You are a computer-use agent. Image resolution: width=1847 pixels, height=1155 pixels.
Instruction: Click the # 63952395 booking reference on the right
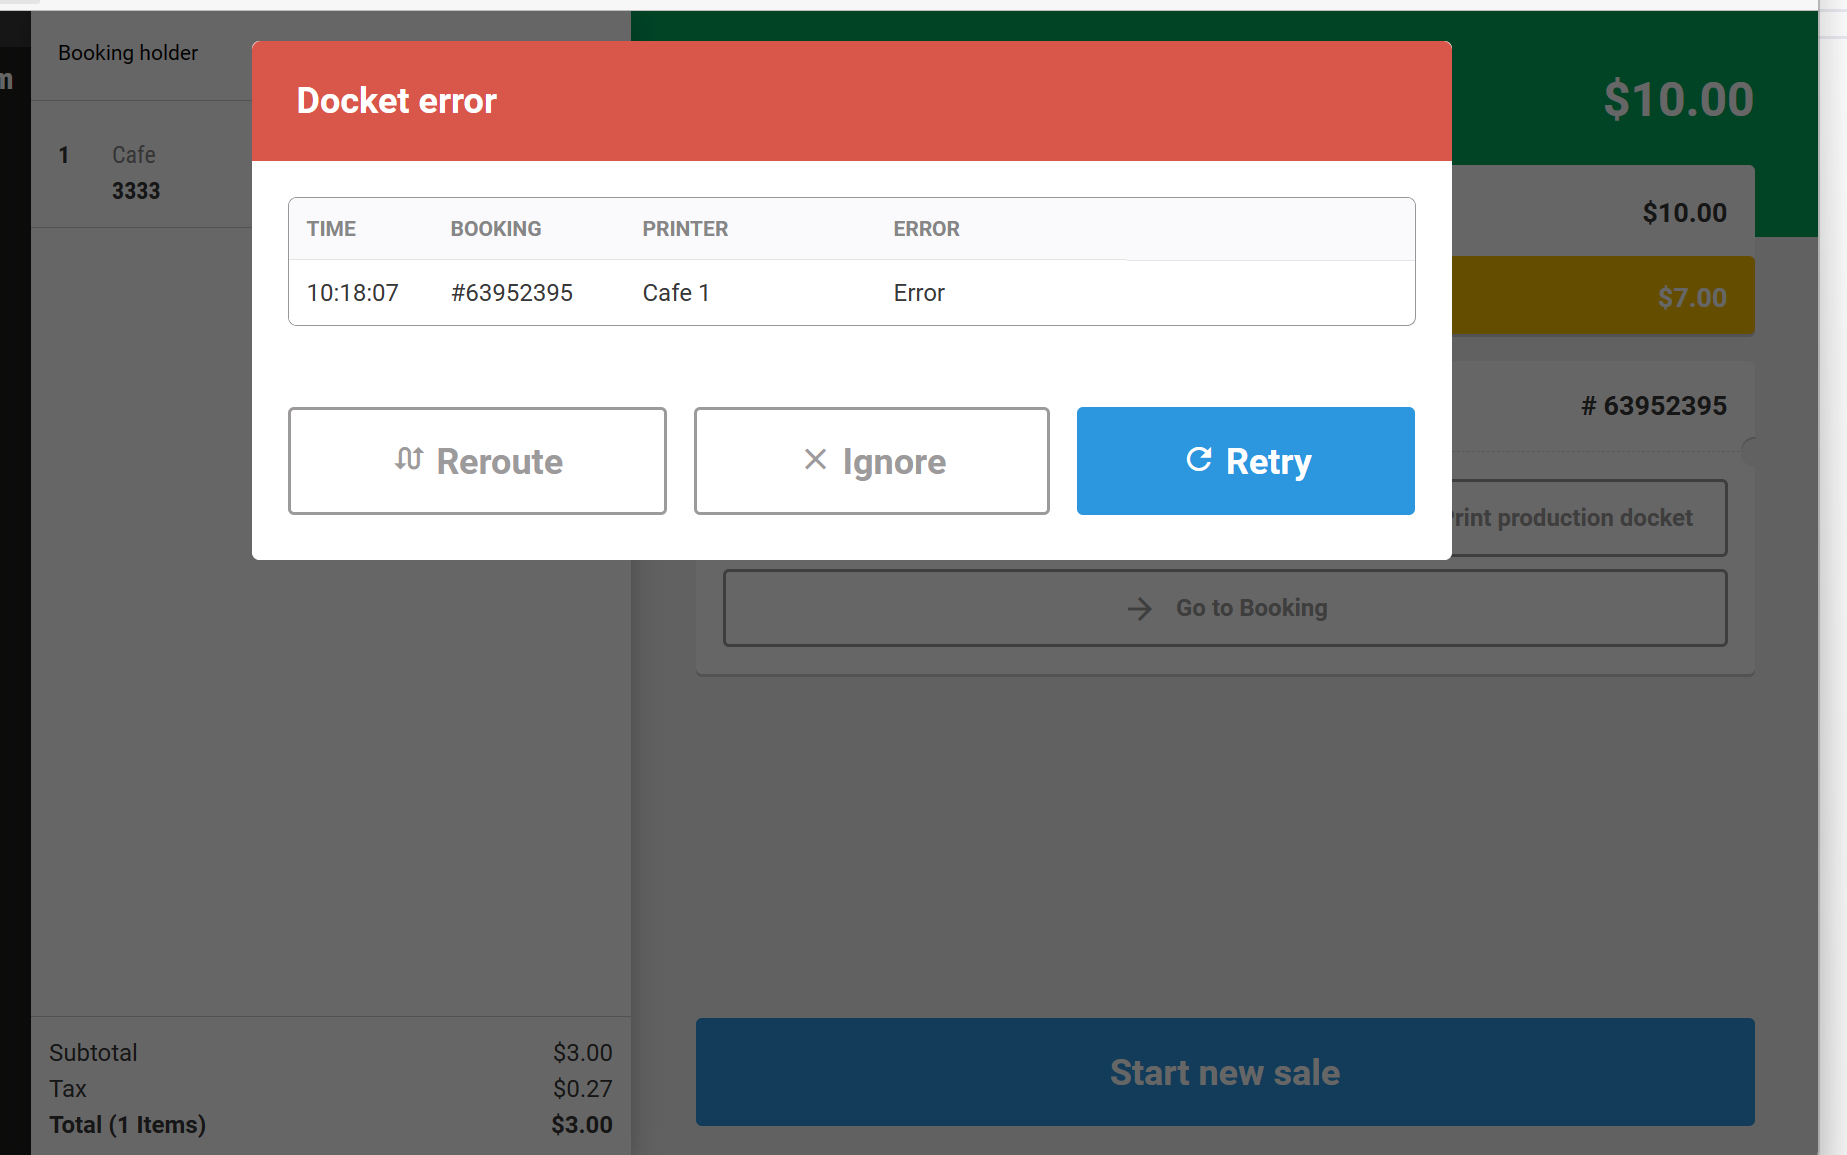click(x=1654, y=406)
